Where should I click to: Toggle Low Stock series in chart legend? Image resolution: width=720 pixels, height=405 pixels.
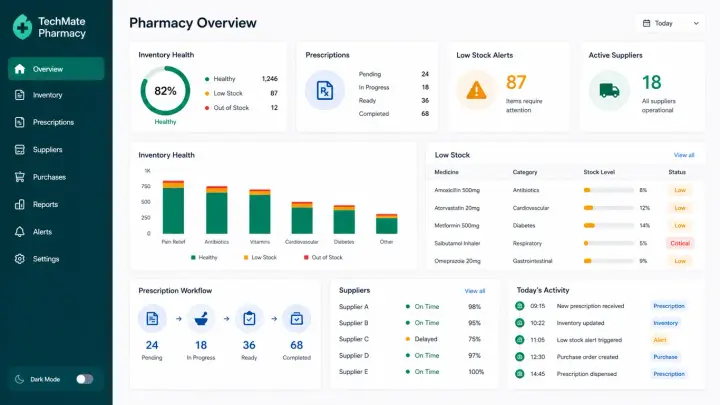pyautogui.click(x=260, y=258)
